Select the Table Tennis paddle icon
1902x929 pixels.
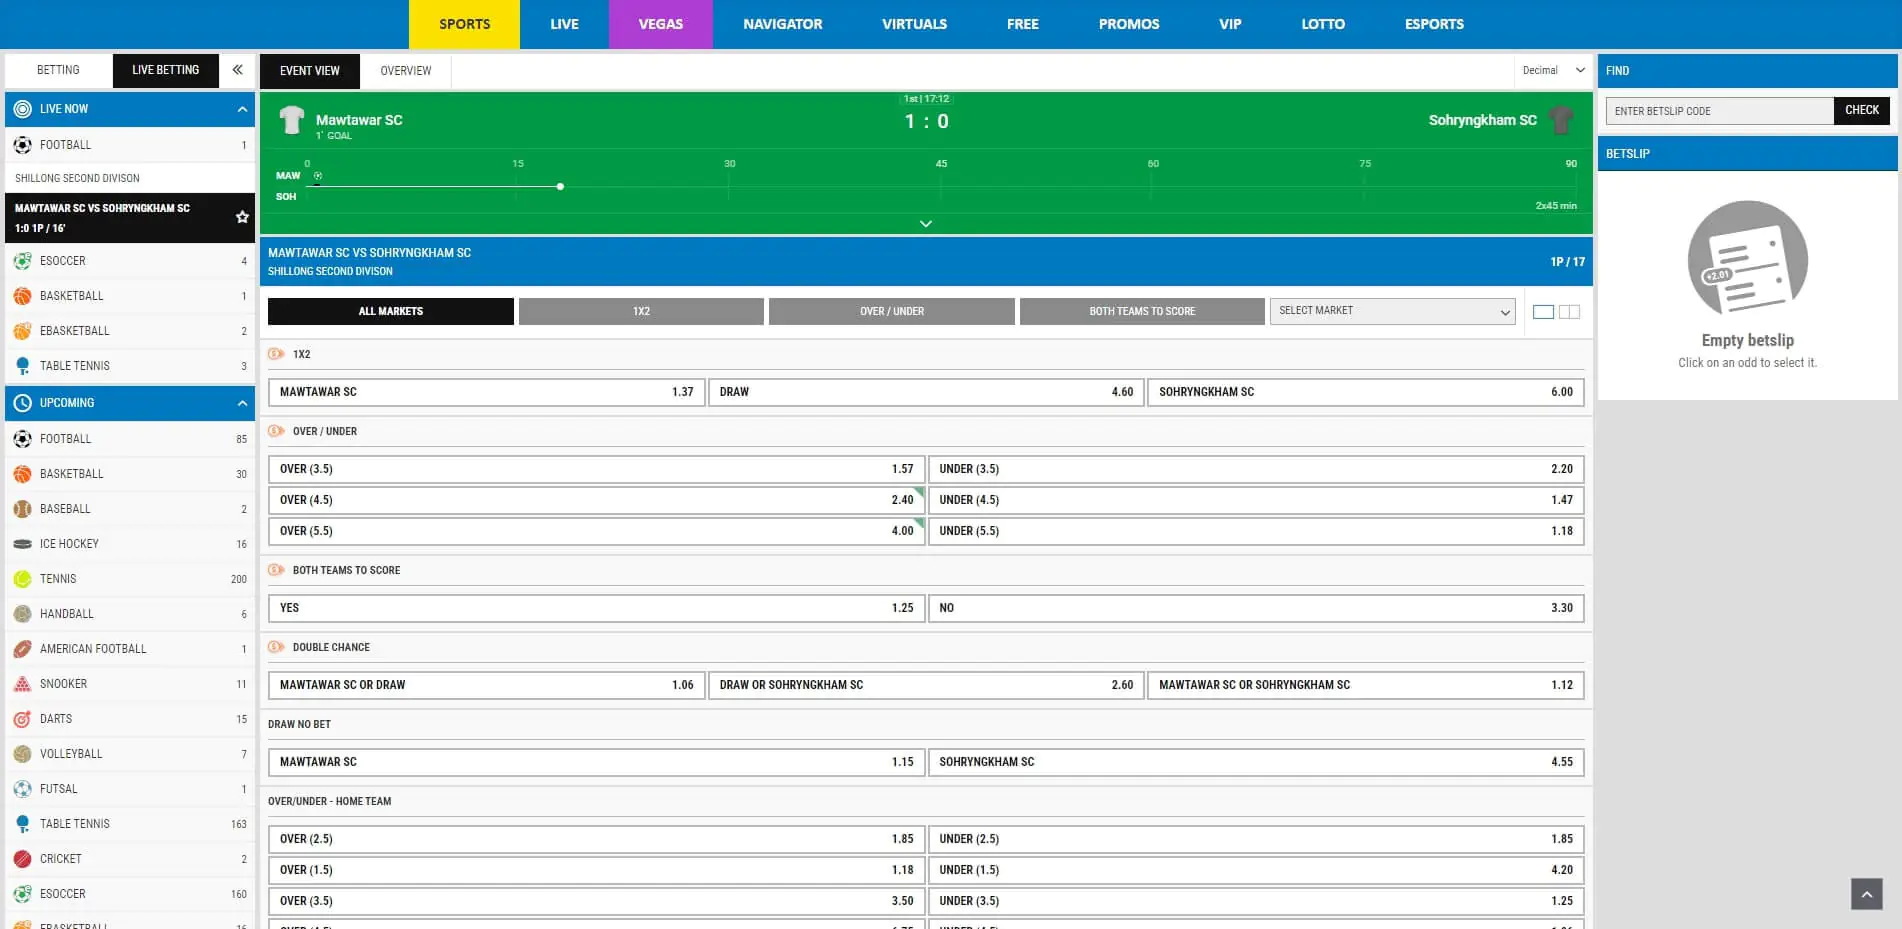22,366
